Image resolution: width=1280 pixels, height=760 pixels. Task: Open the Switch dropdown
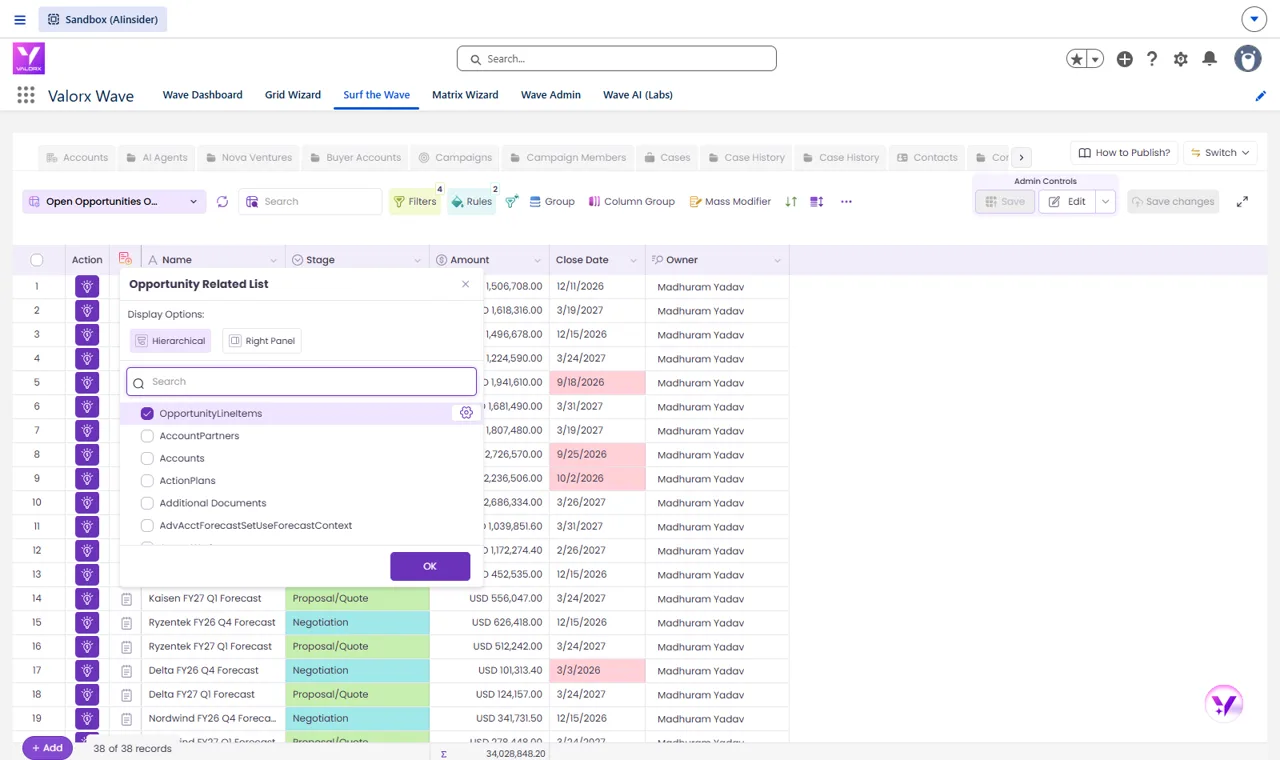tap(1220, 153)
